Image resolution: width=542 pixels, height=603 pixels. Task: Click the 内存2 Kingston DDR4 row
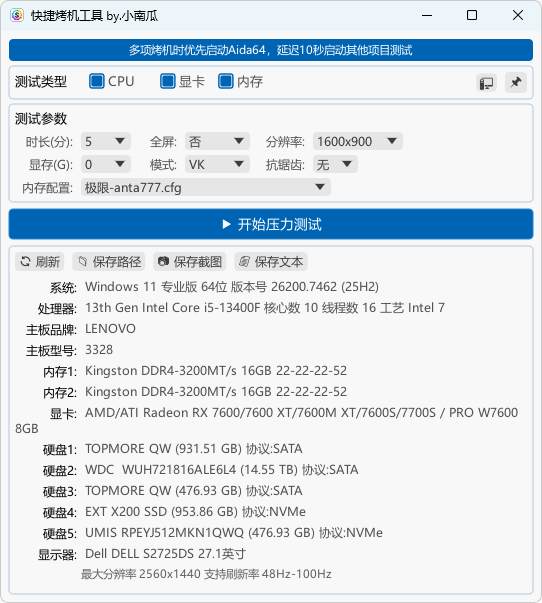coord(195,392)
